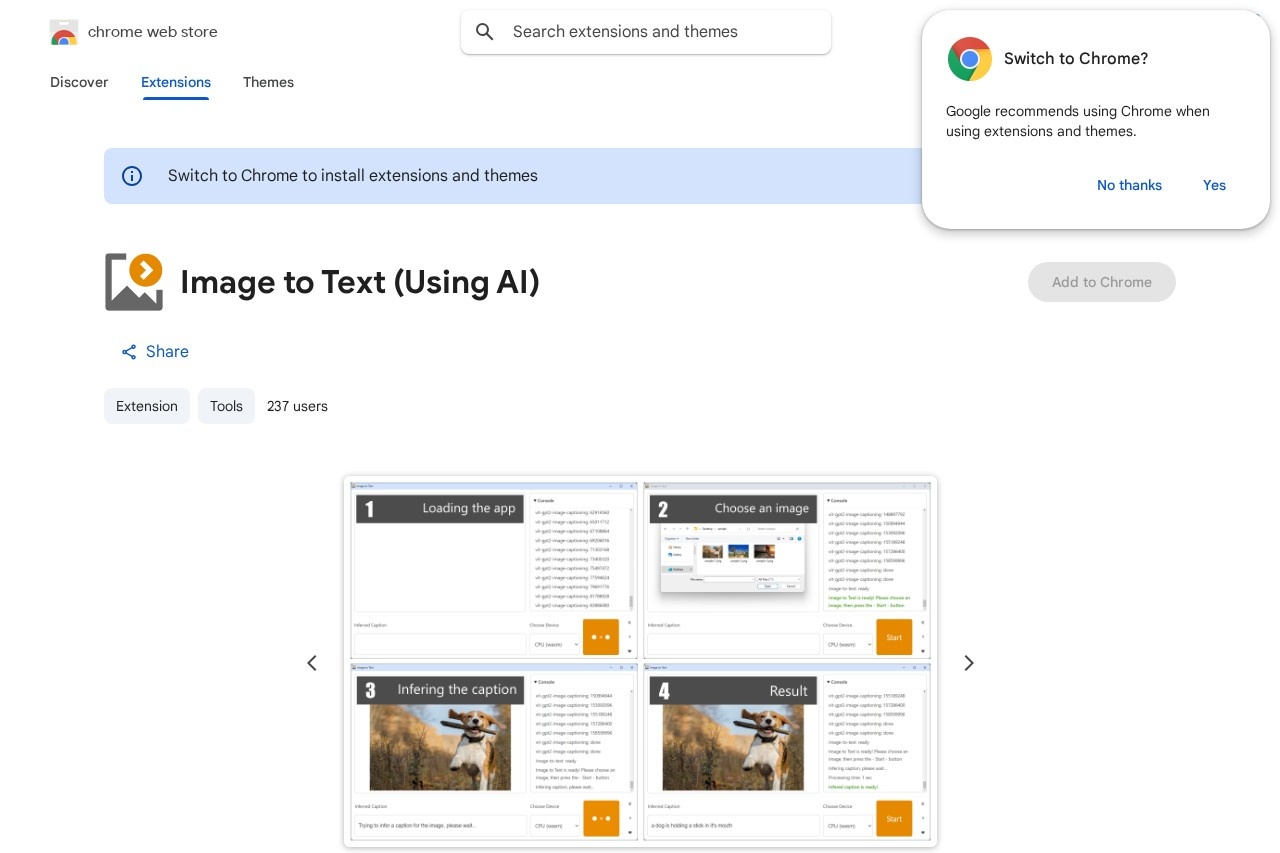Select the Extensions tab

point(176,82)
